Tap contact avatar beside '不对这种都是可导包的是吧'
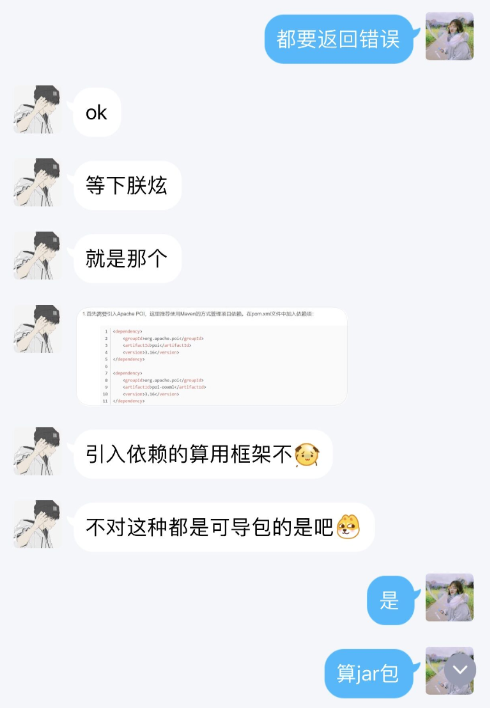 [37, 524]
